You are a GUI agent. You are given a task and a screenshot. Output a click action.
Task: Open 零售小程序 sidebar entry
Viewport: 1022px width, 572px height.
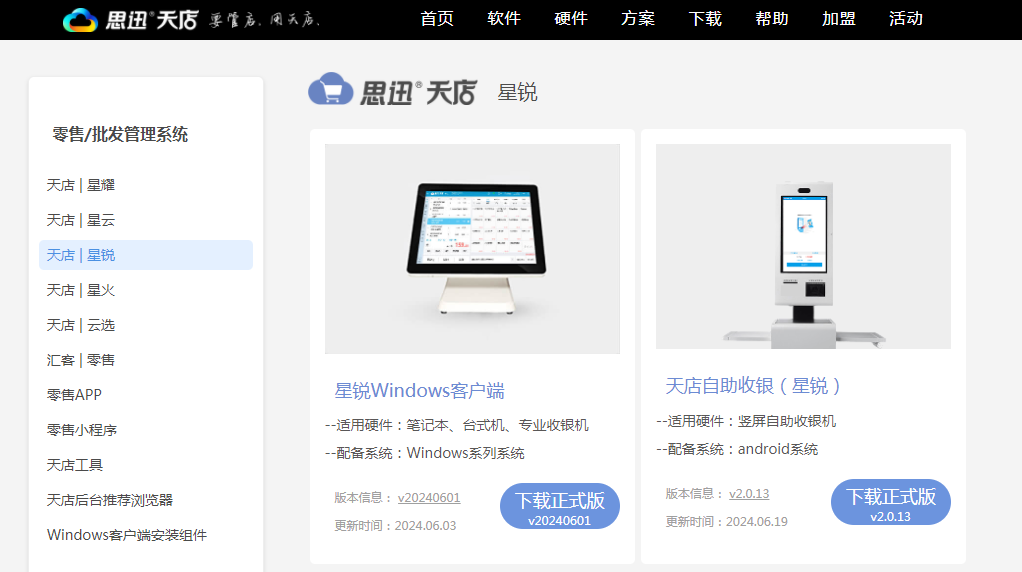[81, 430]
